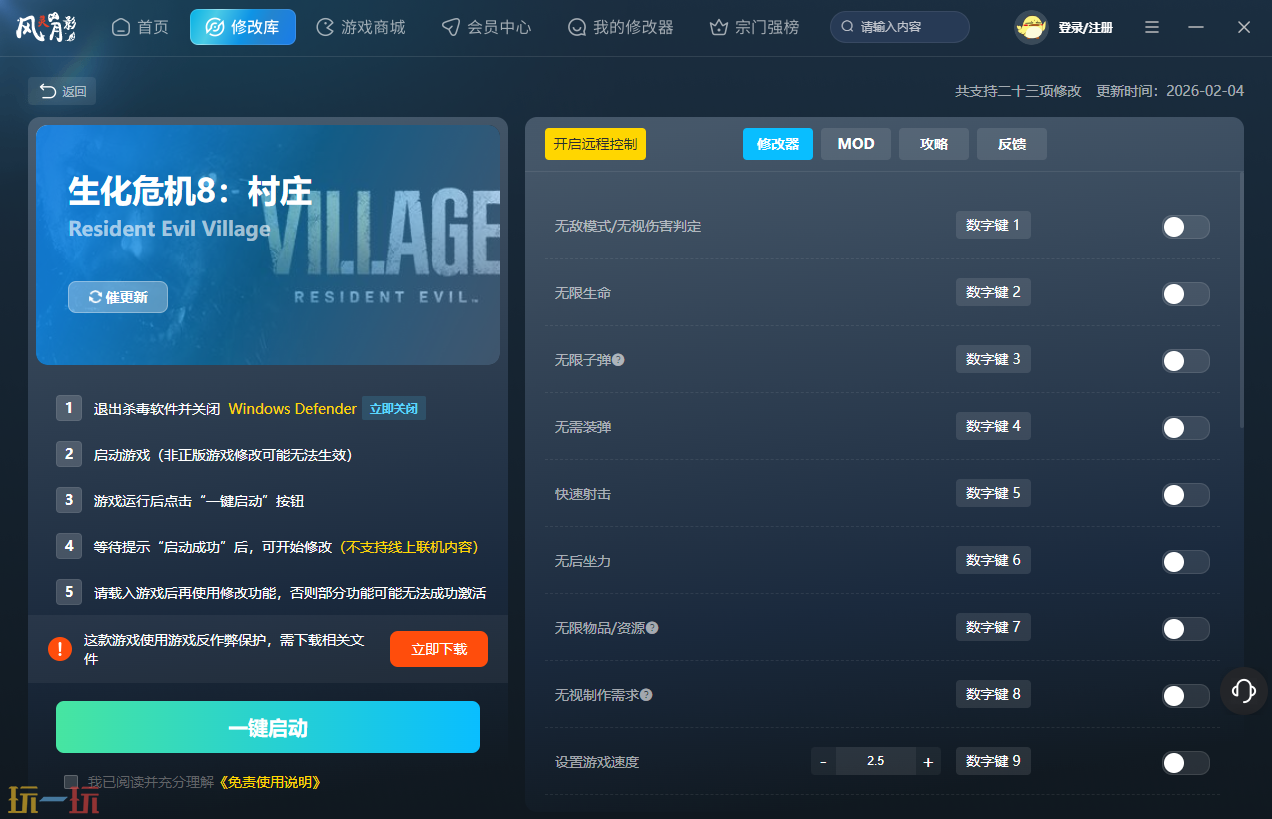Click hotkey 数字键 1 button
The width and height of the screenshot is (1272, 819).
(x=993, y=225)
